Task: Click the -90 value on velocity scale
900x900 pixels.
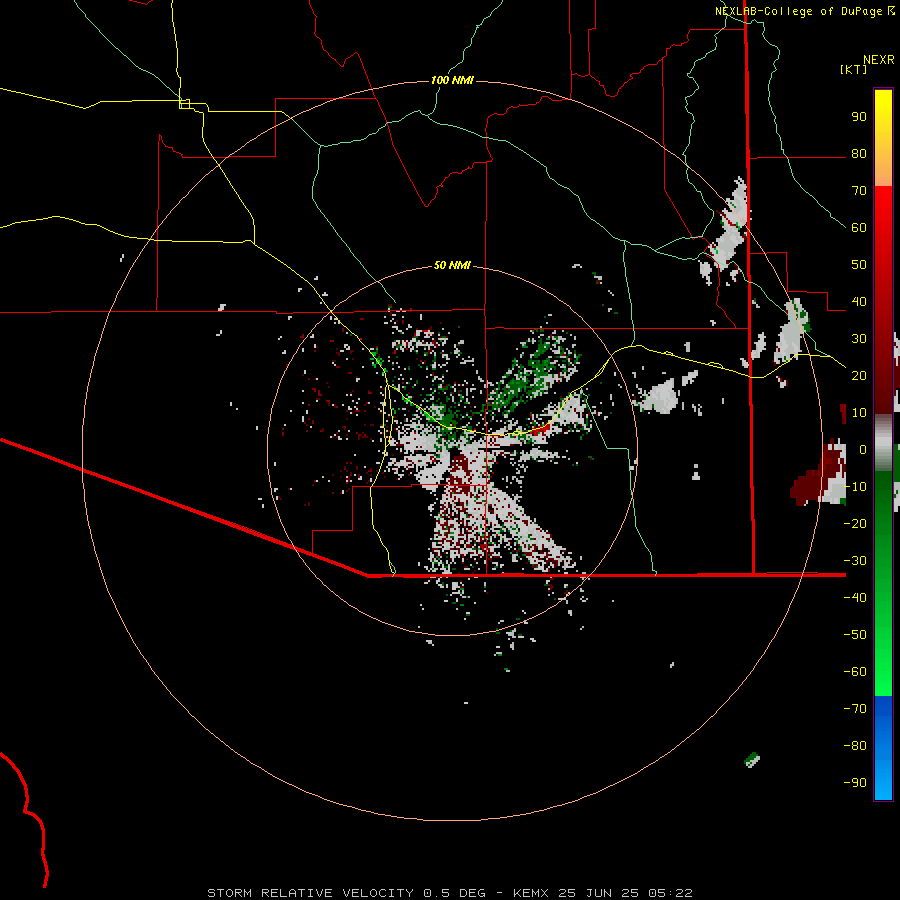Action: coord(855,783)
